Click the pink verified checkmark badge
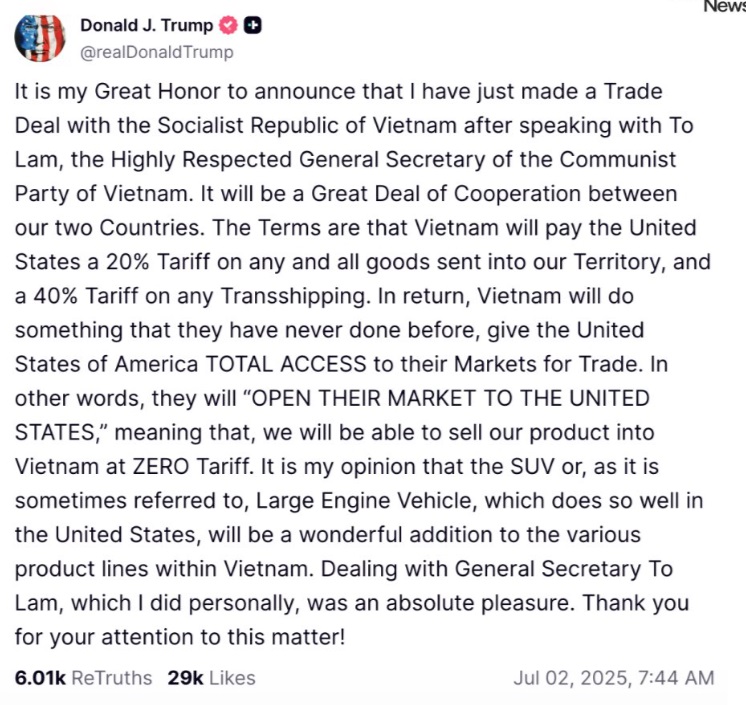 pos(228,26)
